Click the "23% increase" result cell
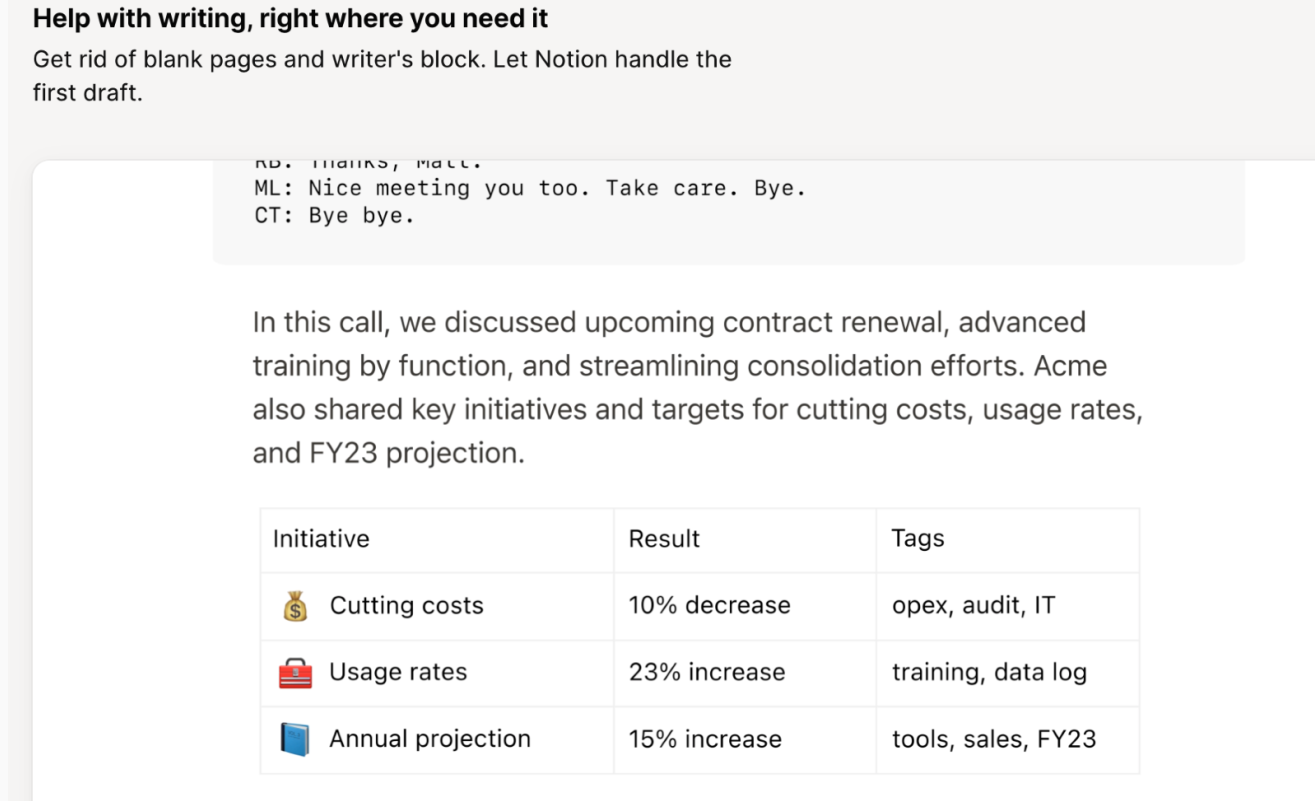Screen dimensions: 1315x801 [x=745, y=673]
